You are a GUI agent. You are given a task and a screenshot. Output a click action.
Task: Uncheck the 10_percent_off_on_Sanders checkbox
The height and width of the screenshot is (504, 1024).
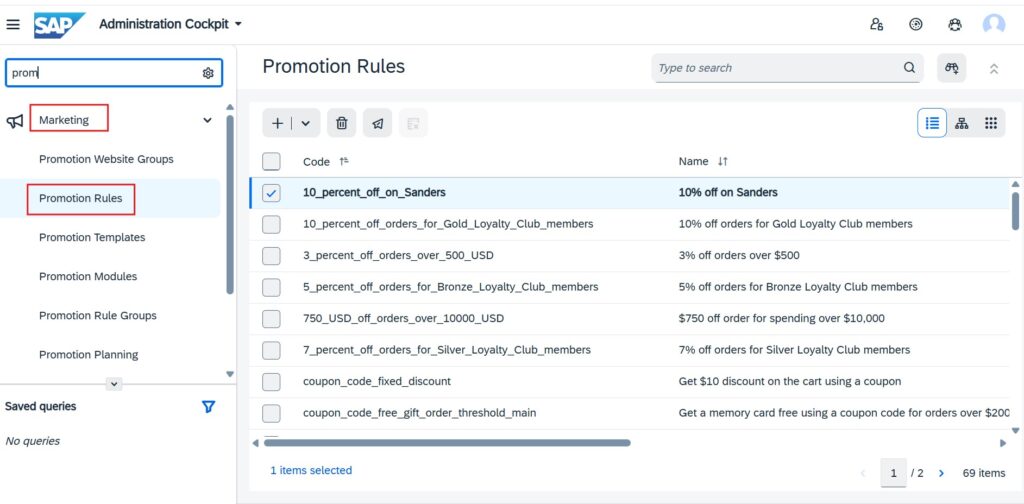coord(271,193)
